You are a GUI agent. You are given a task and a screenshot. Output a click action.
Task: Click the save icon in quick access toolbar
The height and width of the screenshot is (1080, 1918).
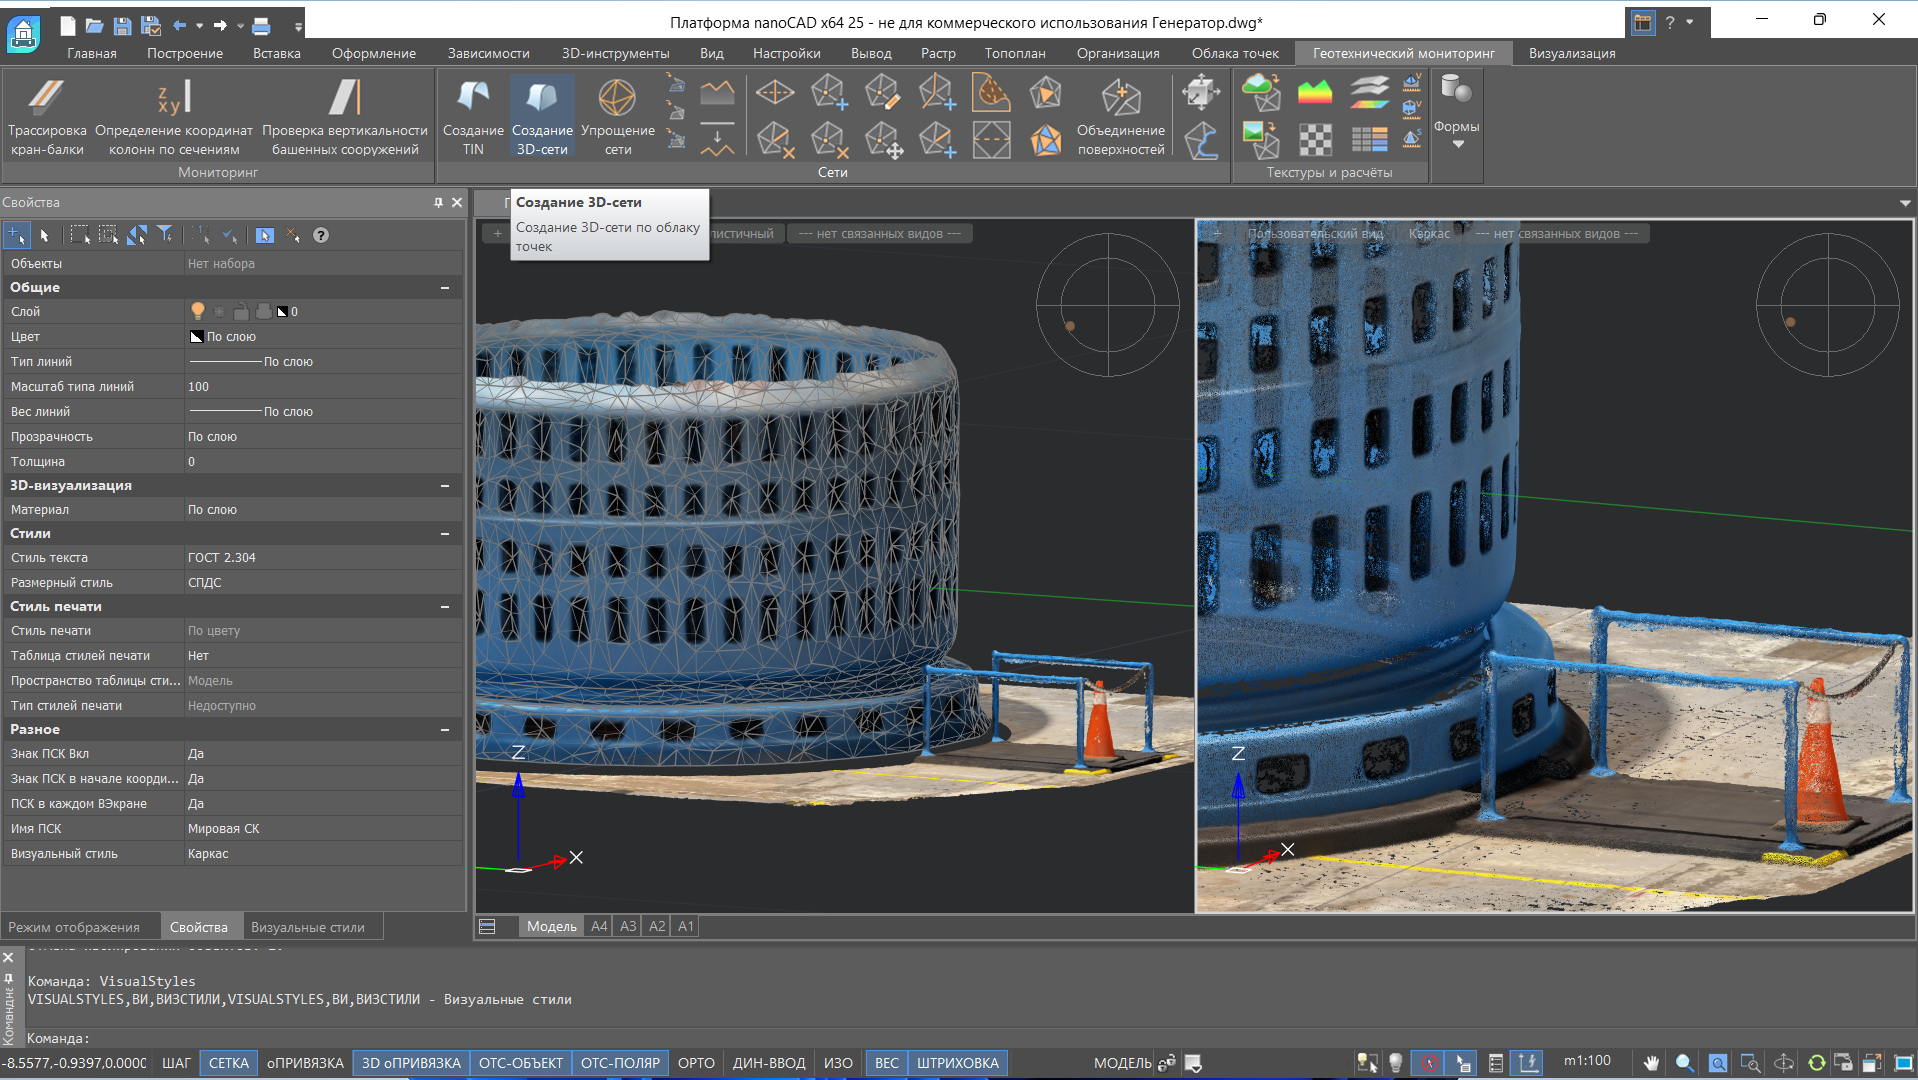click(122, 25)
